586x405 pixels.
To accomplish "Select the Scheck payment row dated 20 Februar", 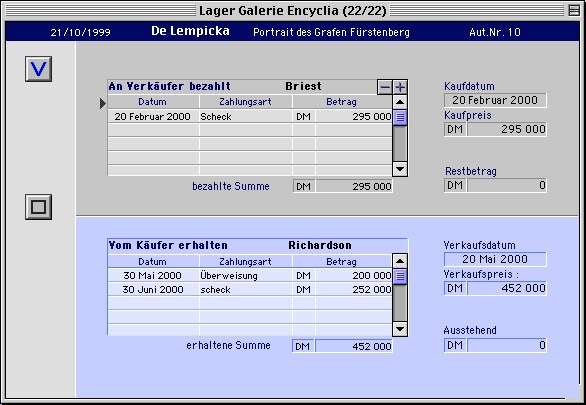I will pyautogui.click(x=250, y=117).
